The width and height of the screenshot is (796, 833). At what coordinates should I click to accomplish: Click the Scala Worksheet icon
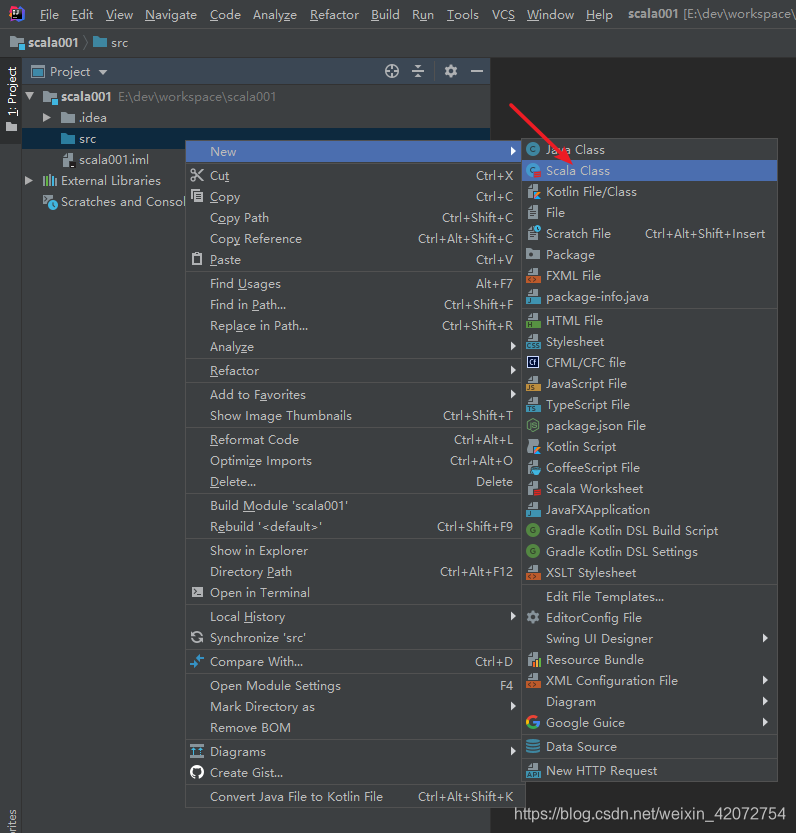click(533, 489)
